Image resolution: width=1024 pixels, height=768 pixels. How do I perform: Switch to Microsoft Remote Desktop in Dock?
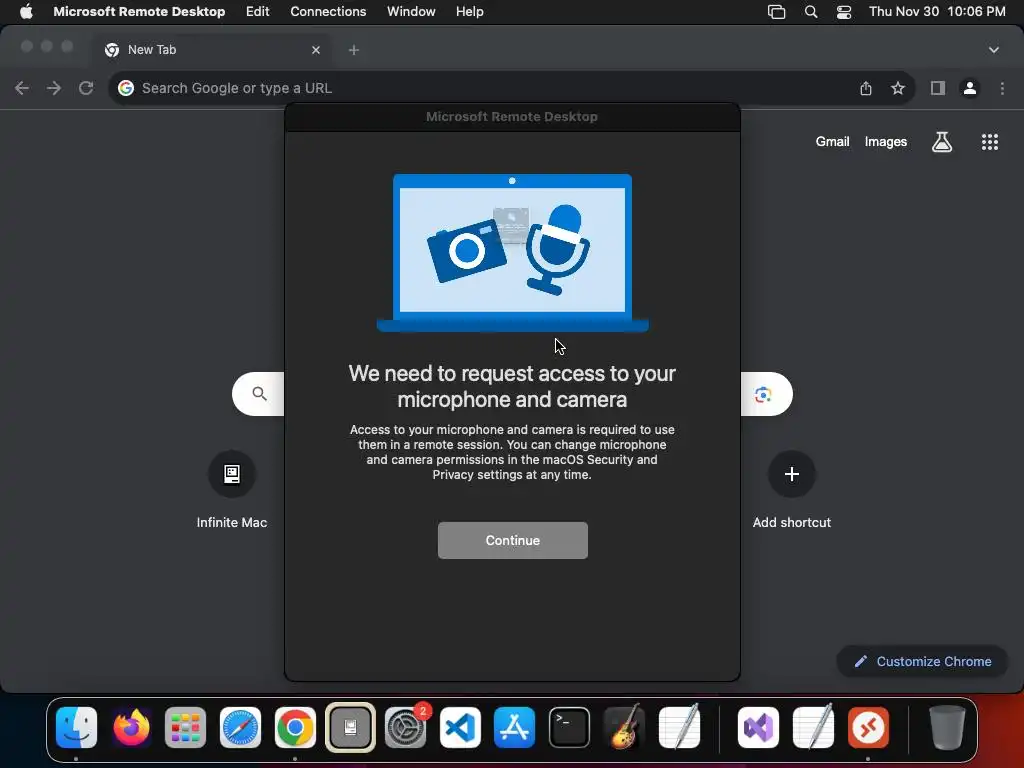868,727
